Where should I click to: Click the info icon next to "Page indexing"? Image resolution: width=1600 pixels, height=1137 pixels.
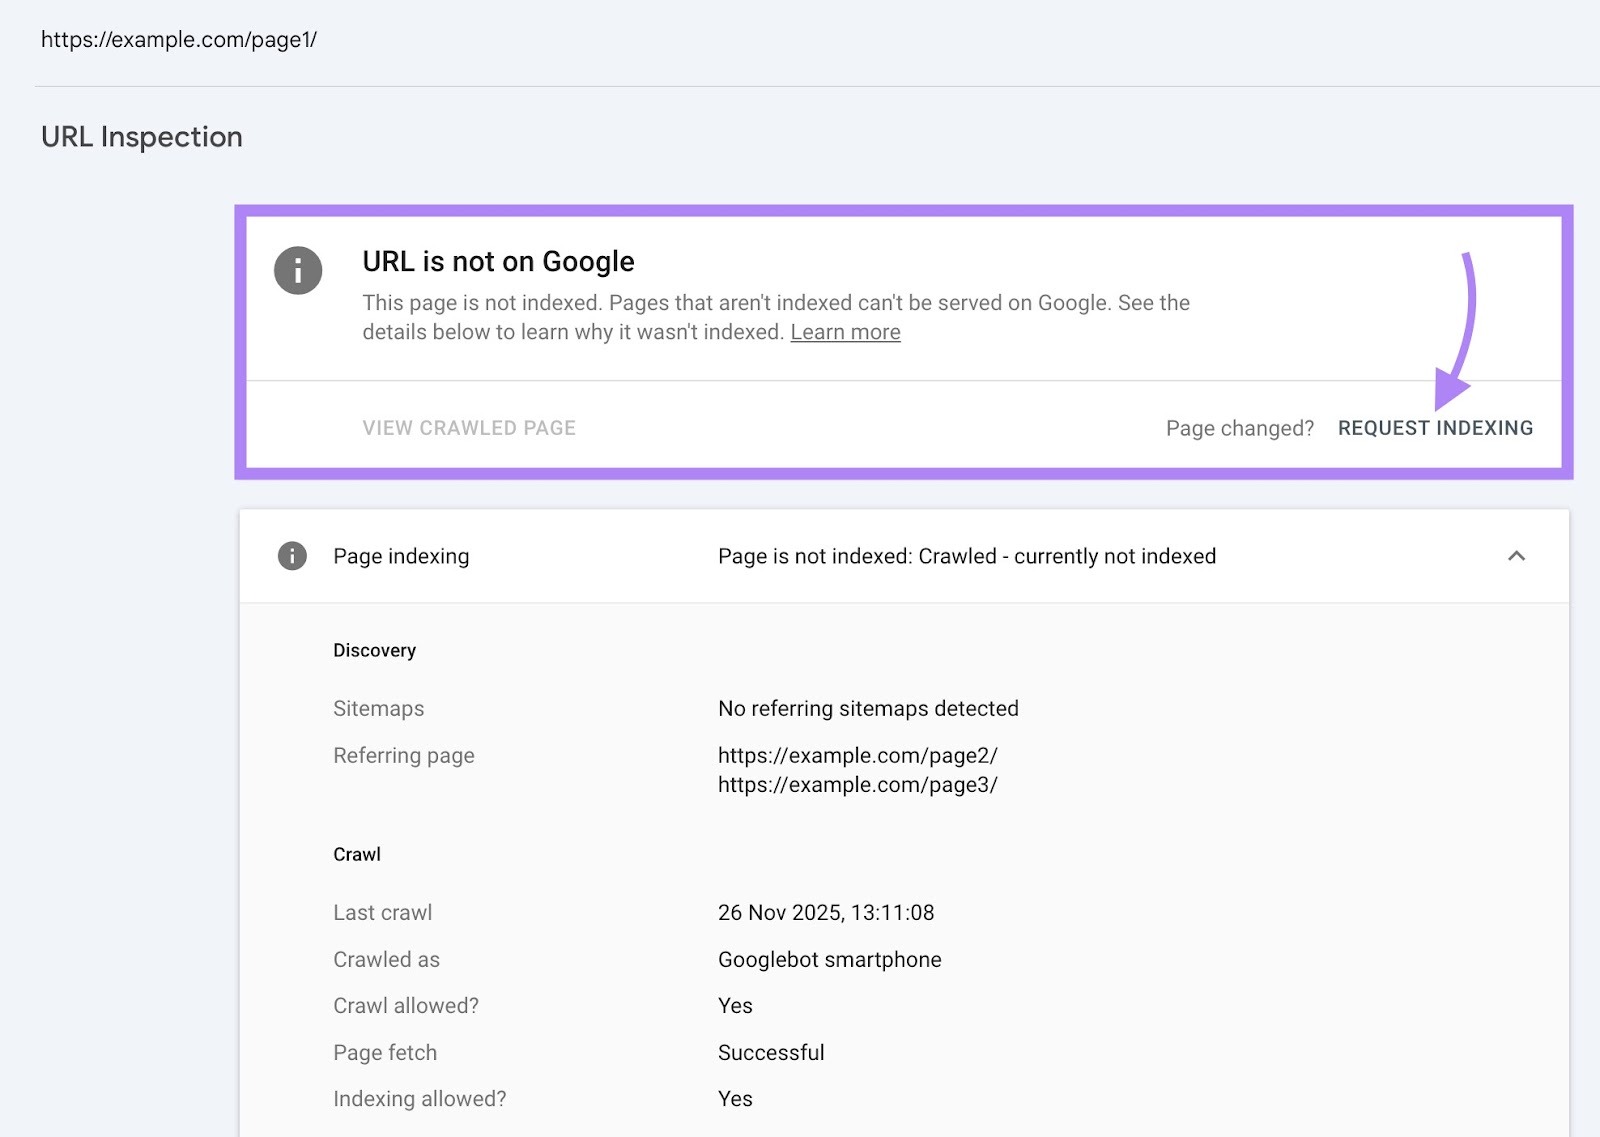pyautogui.click(x=291, y=556)
